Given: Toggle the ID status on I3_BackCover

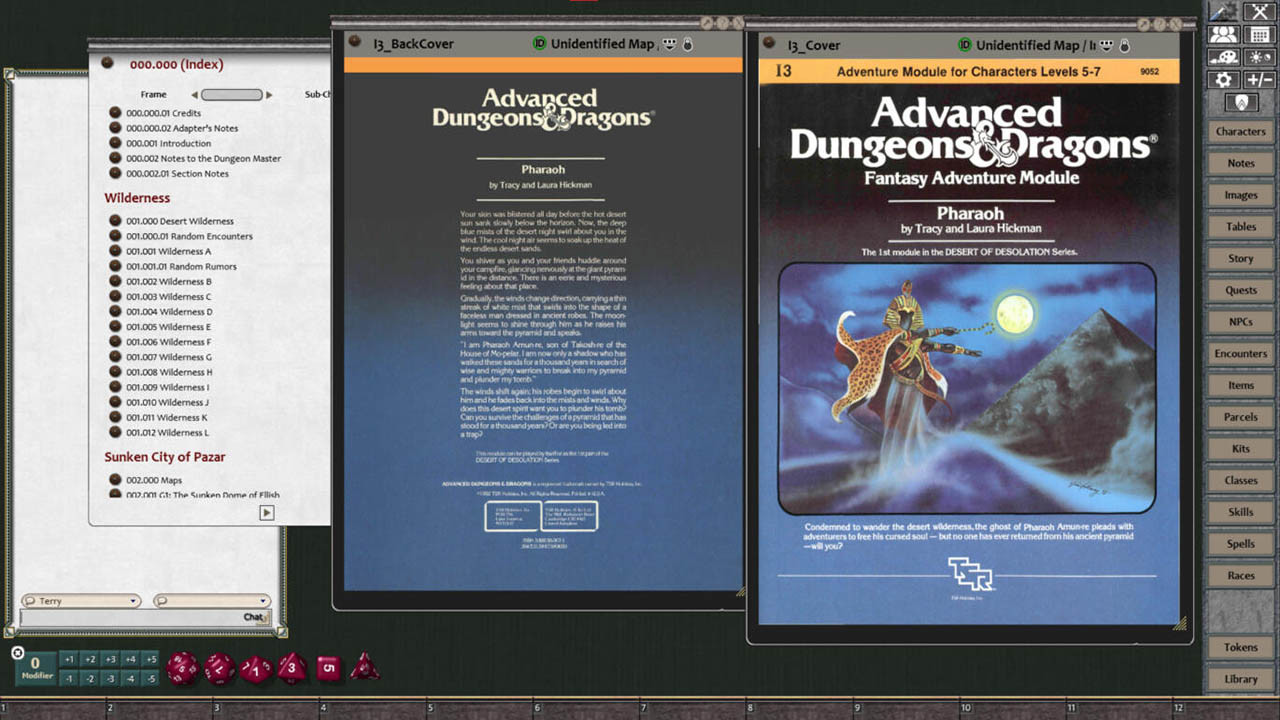Looking at the screenshot, I should coord(540,44).
